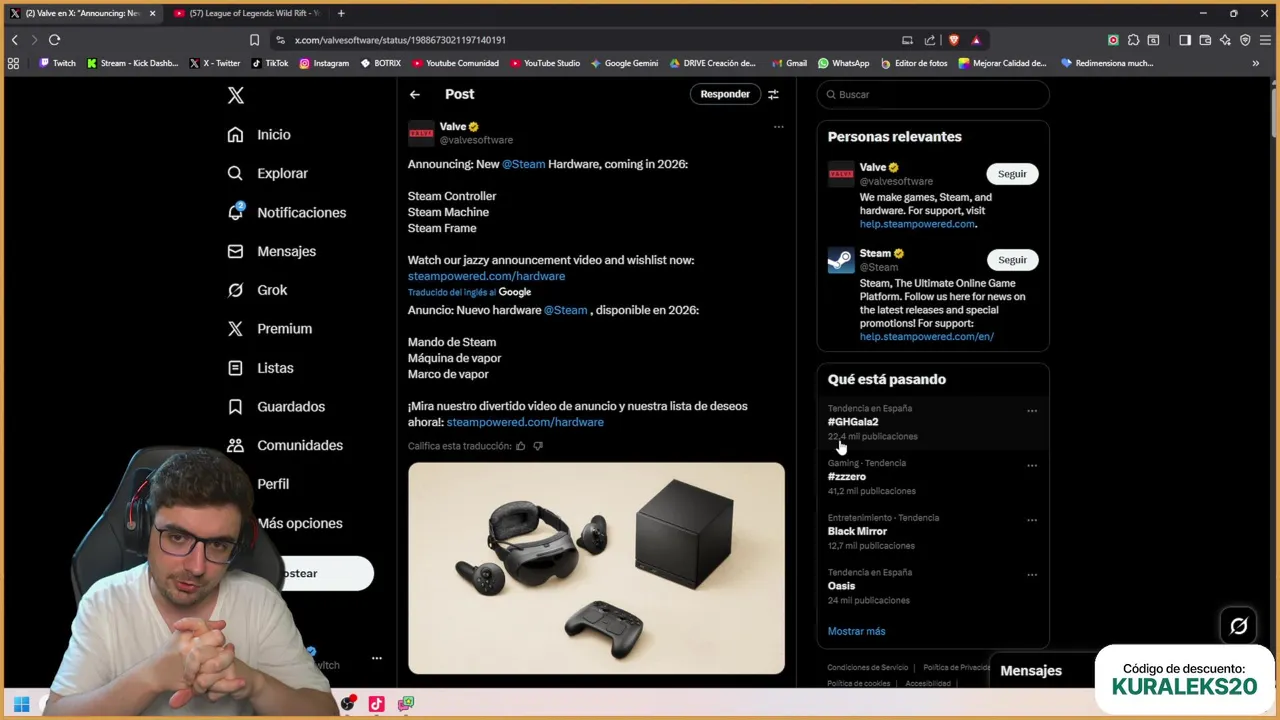The width and height of the screenshot is (1280, 720).
Task: Reload the page
Action: pos(54,40)
